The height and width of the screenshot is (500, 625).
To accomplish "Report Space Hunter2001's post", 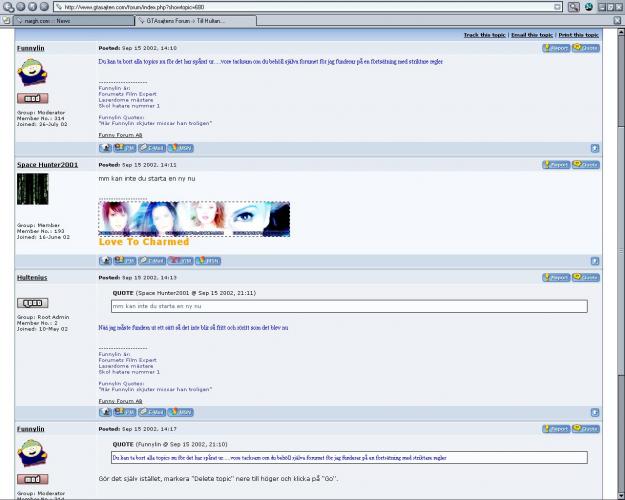I will [x=556, y=165].
